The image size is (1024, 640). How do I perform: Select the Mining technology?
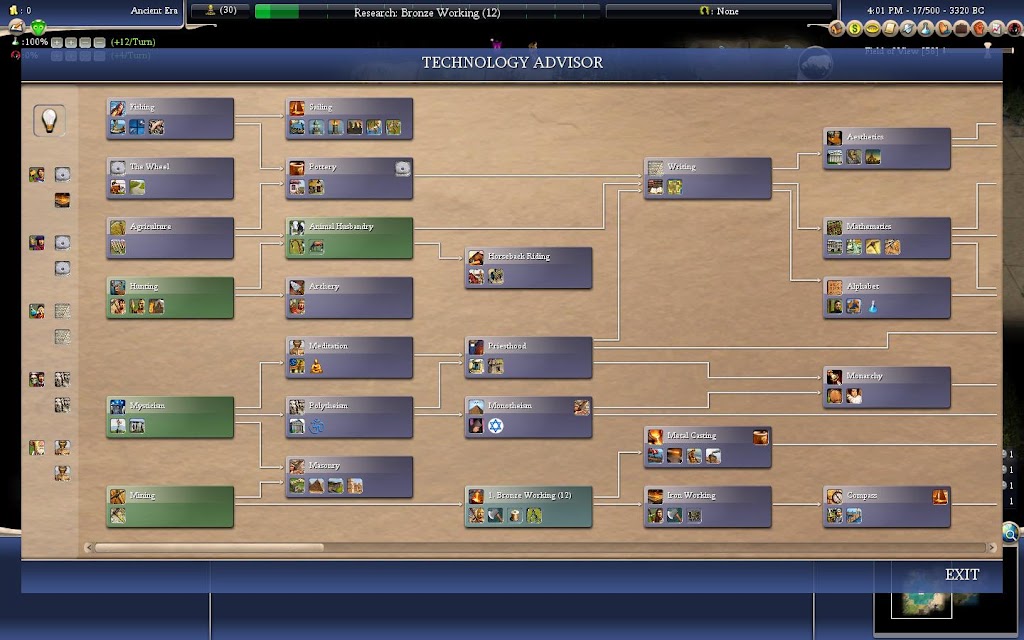(x=170, y=507)
